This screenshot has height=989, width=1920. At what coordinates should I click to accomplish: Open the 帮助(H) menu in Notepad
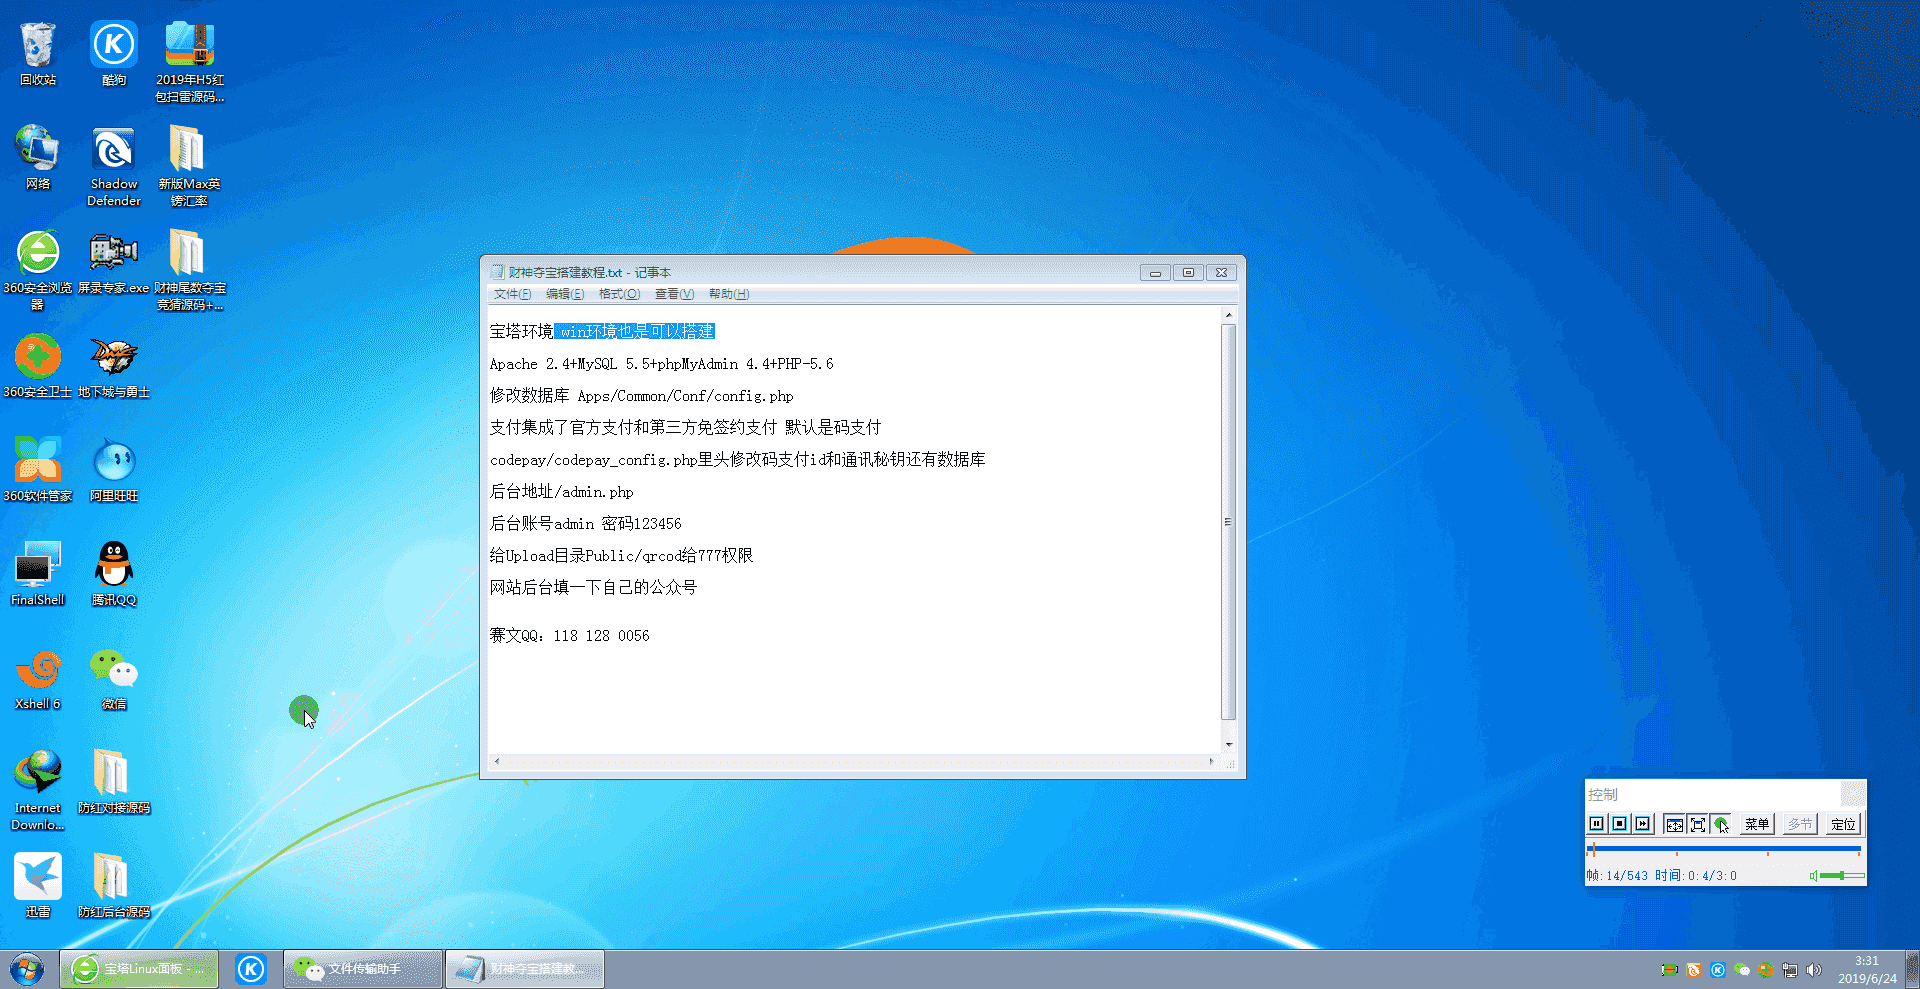[x=729, y=294]
